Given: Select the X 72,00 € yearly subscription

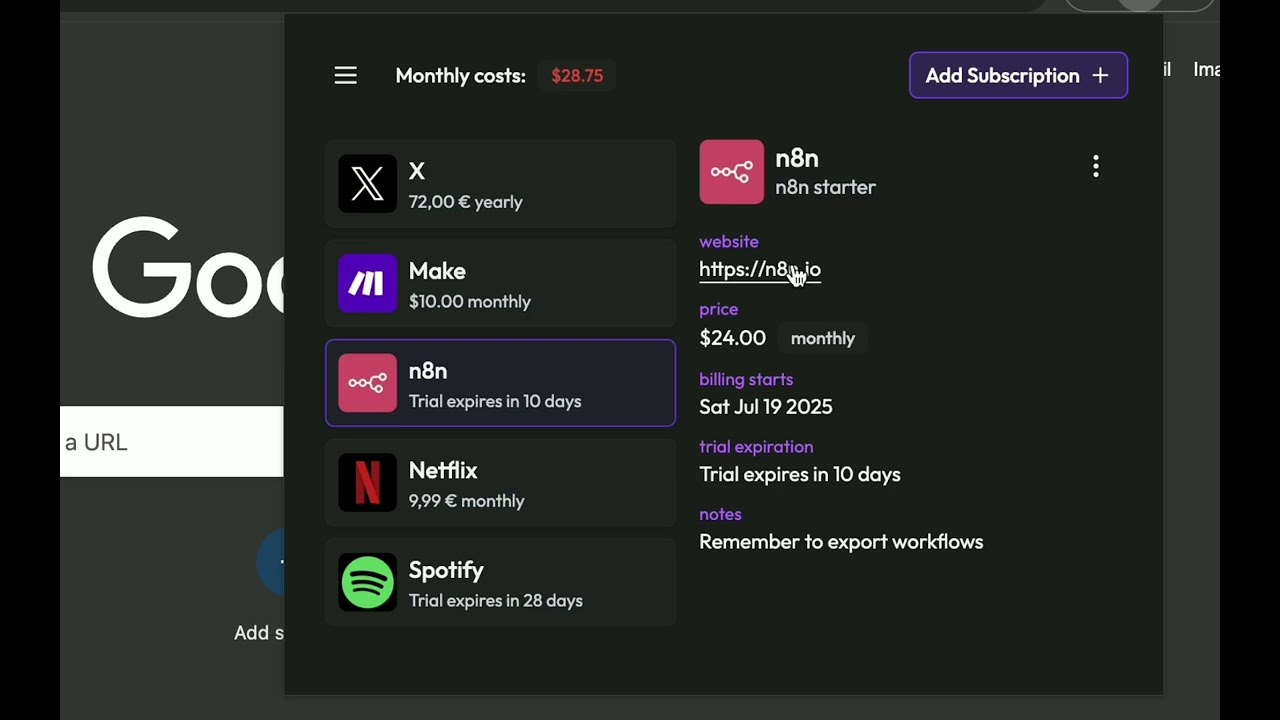Looking at the screenshot, I should click(x=500, y=184).
